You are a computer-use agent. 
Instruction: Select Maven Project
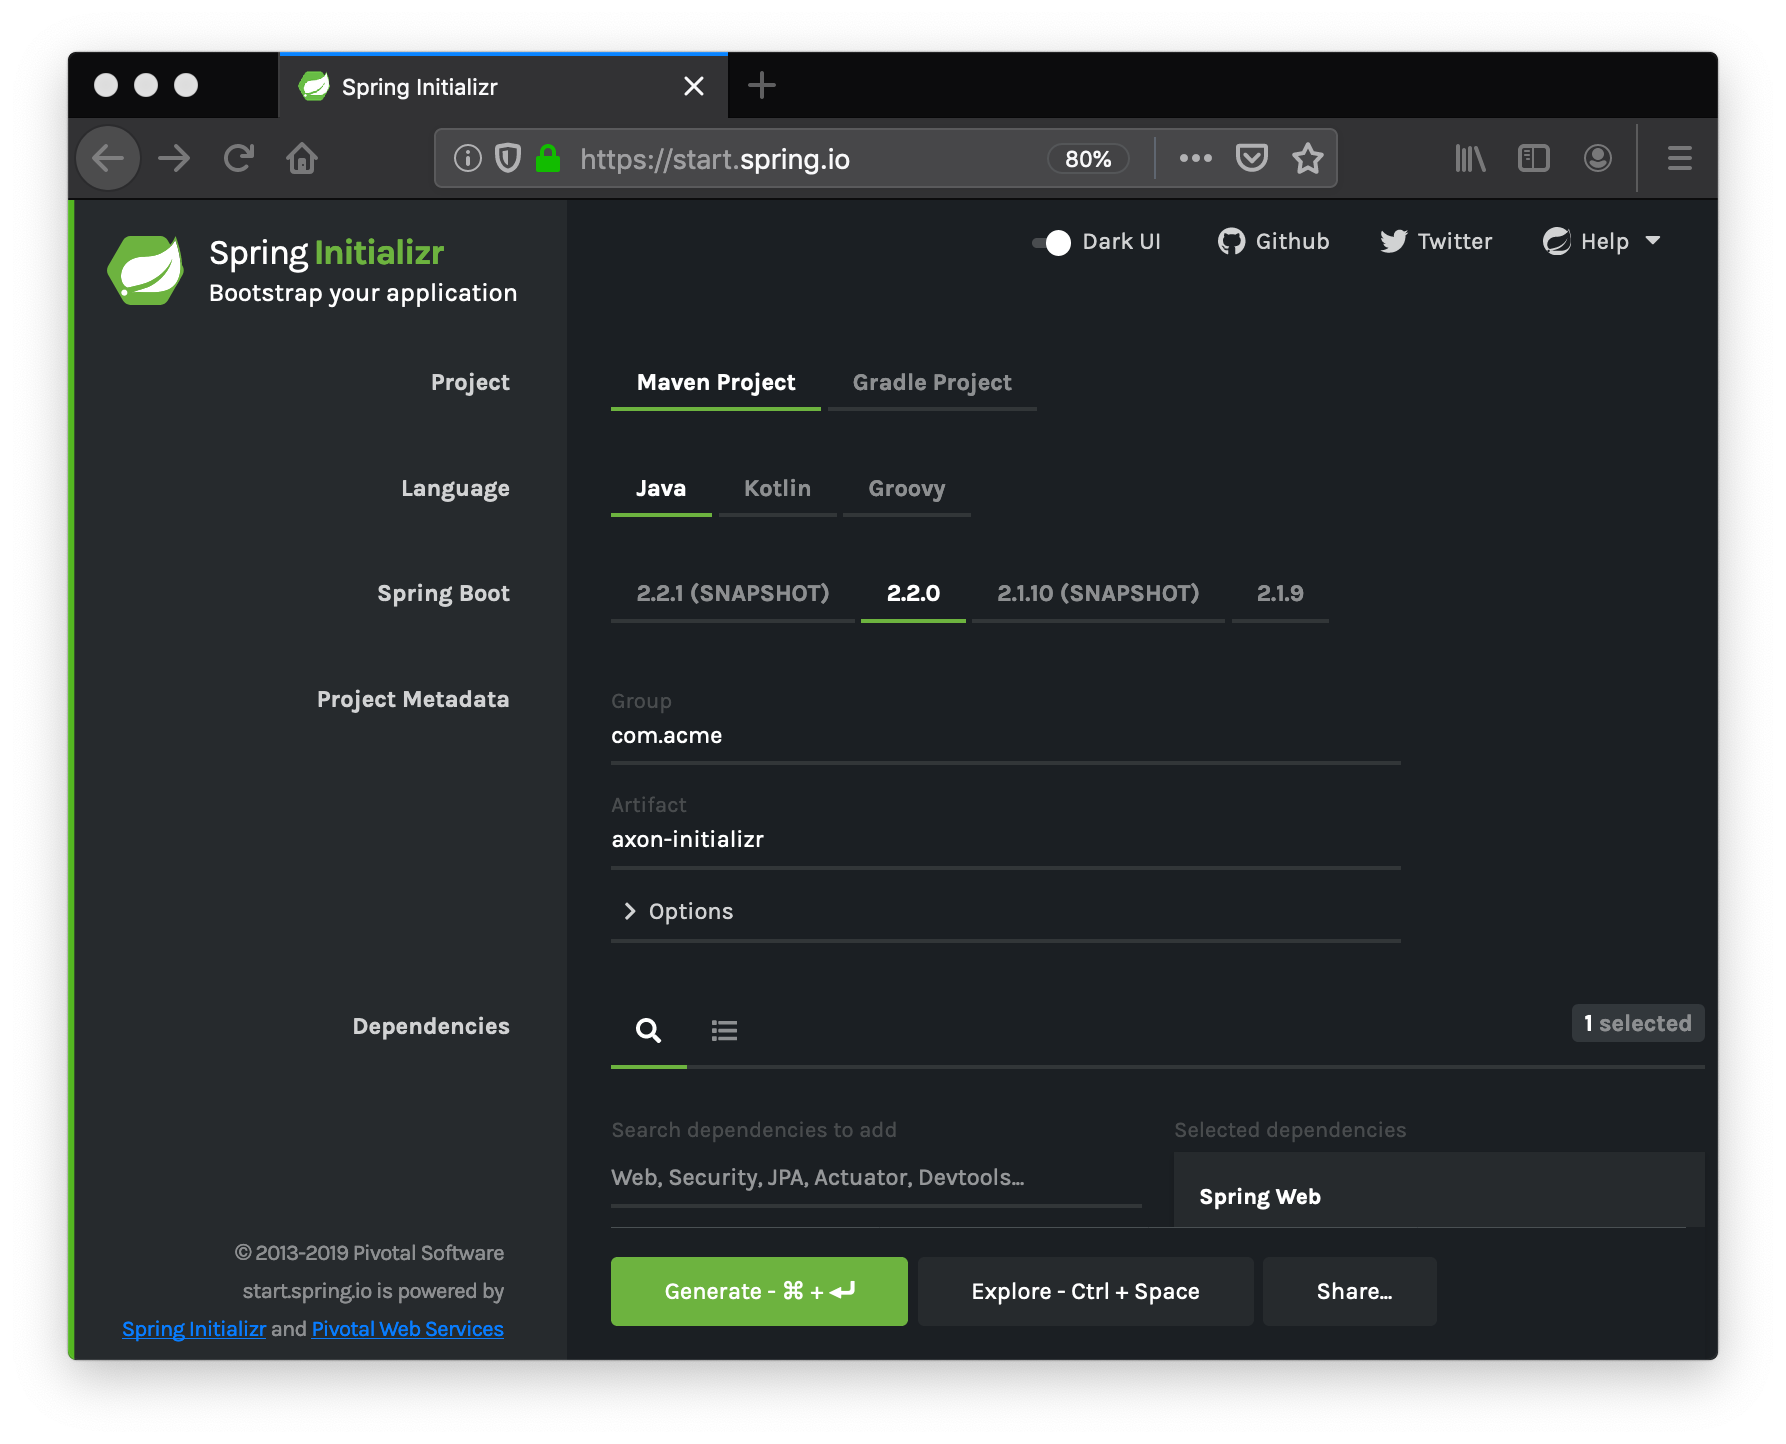716,383
